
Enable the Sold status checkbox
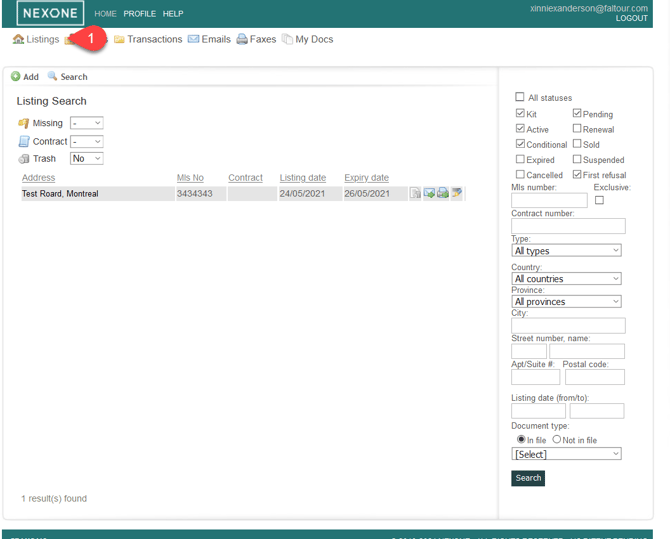tap(577, 144)
